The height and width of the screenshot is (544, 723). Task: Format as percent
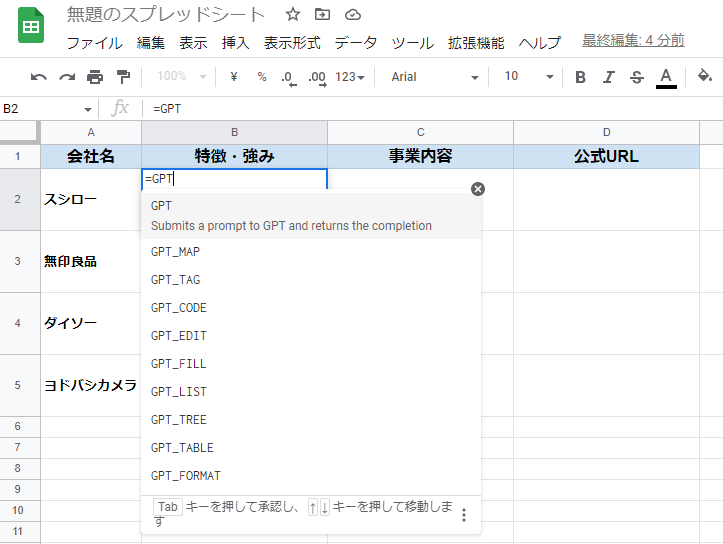[262, 77]
